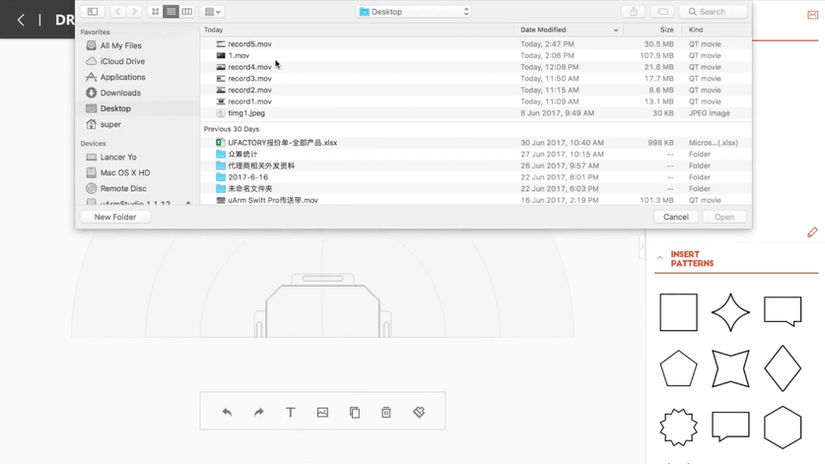Viewport: 825px width, 464px height.
Task: Delete with the trash icon
Action: [386, 412]
